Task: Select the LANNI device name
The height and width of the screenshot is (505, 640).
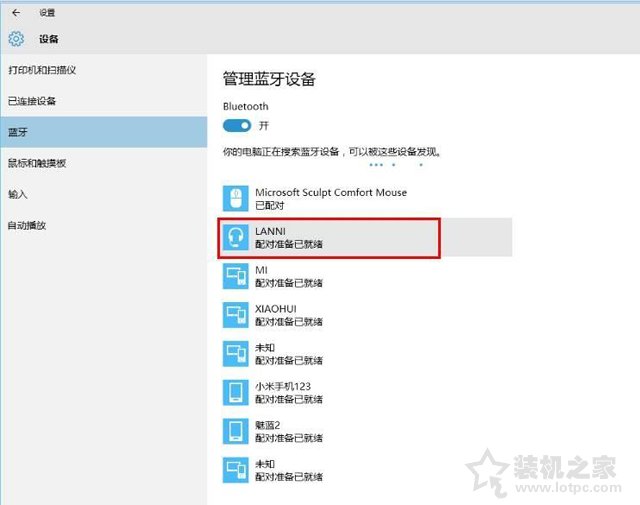Action: (270, 231)
